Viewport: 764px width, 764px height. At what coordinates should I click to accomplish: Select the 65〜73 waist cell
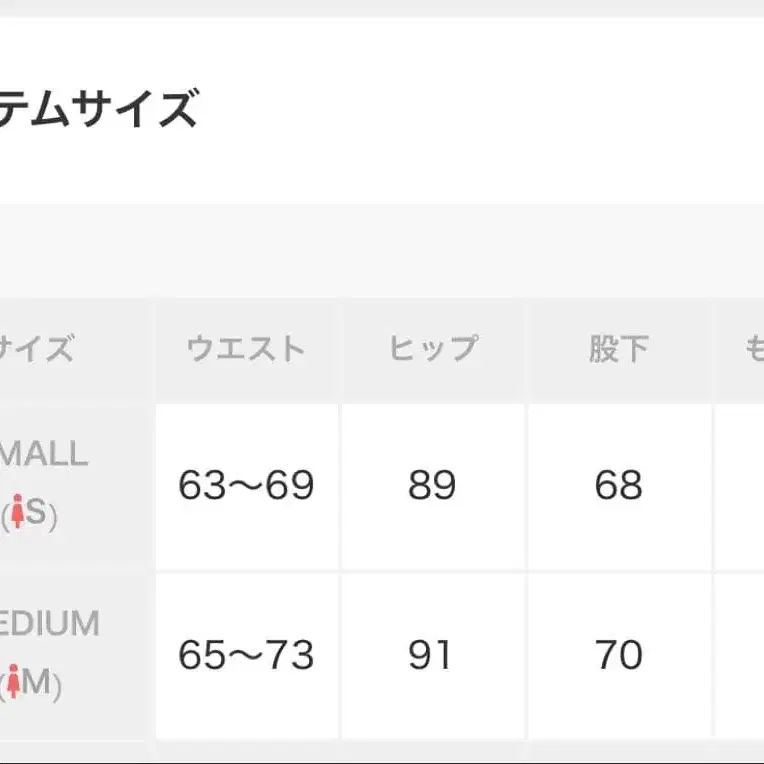click(246, 656)
